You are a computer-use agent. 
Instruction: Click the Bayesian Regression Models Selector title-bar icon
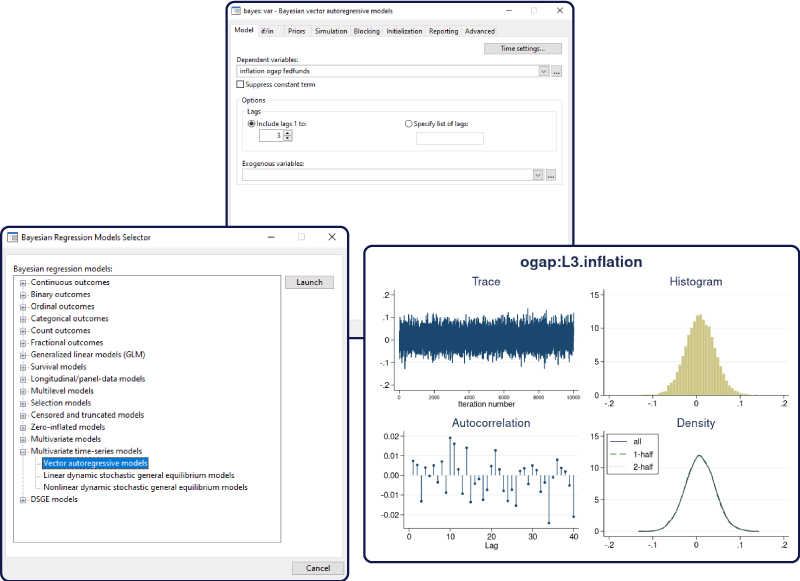click(11, 237)
